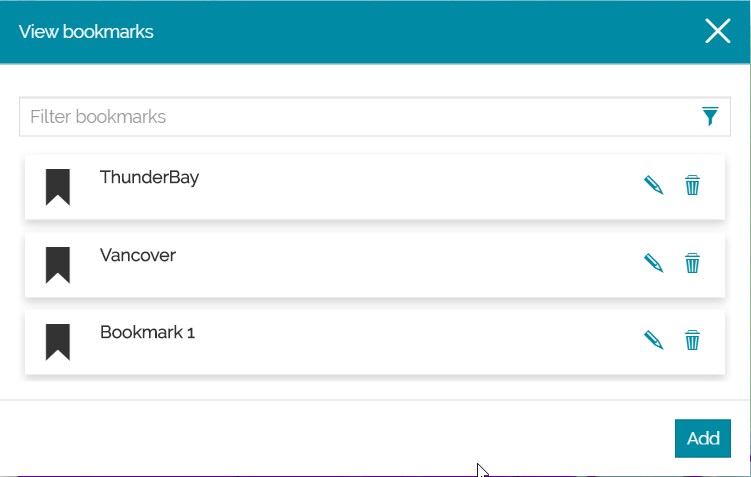751x477 pixels.
Task: Click the trash icon for Bookmark 1
Action: click(x=692, y=340)
